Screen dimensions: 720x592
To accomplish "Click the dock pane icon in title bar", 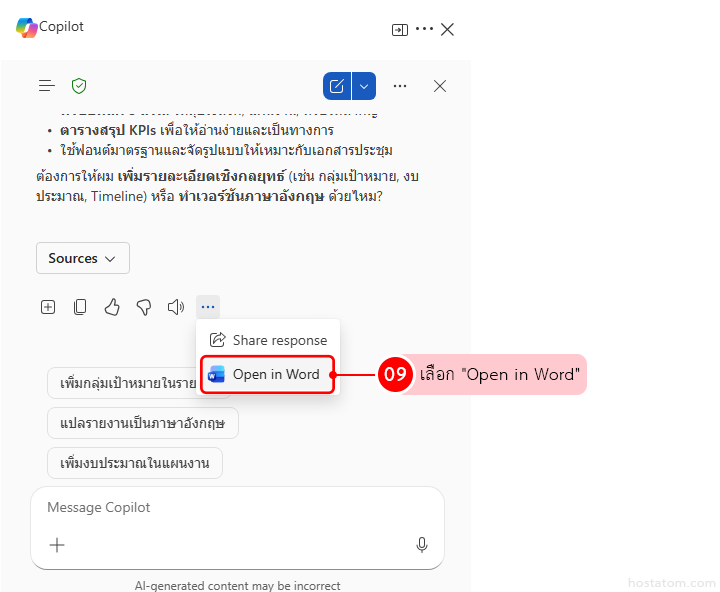I will 399,30.
